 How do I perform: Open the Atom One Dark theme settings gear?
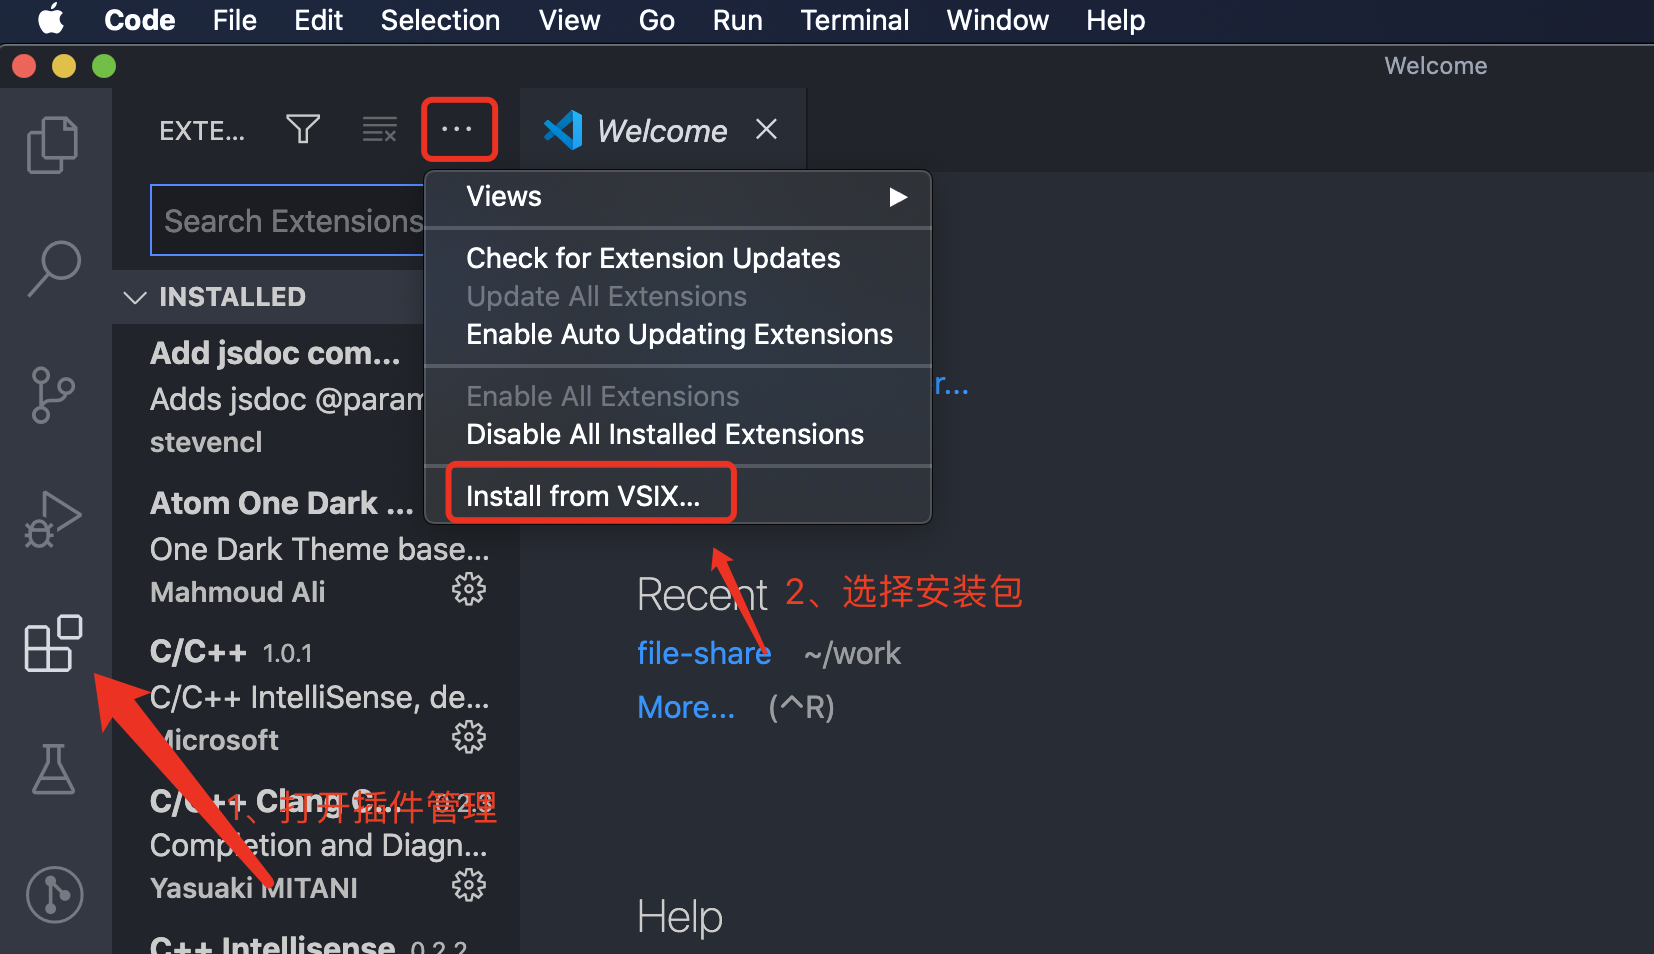468,589
